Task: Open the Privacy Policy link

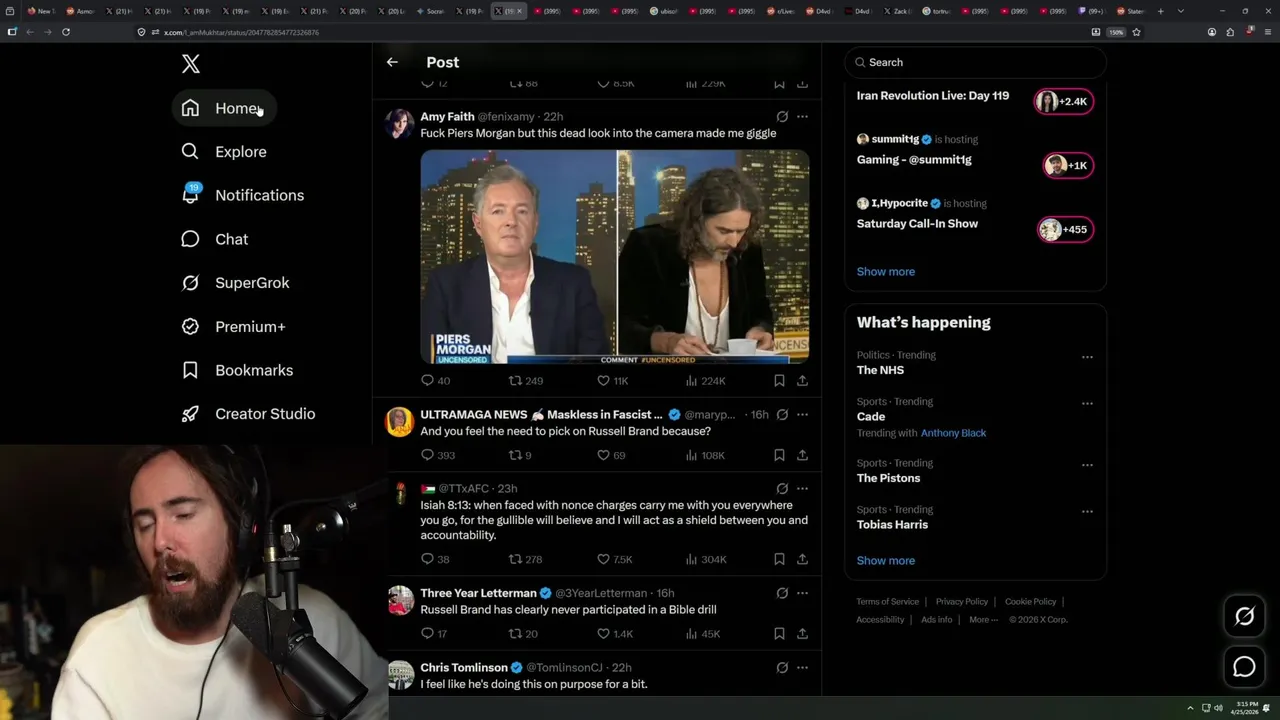Action: pyautogui.click(x=961, y=602)
